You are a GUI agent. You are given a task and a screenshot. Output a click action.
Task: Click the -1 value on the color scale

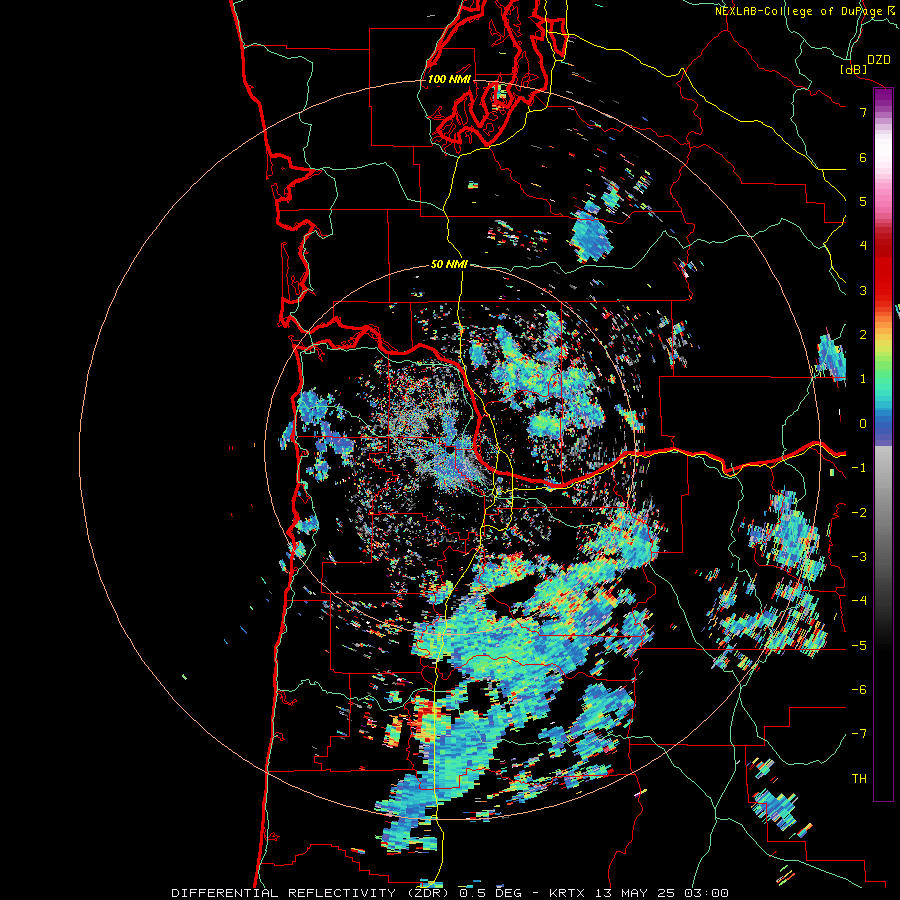tap(859, 468)
